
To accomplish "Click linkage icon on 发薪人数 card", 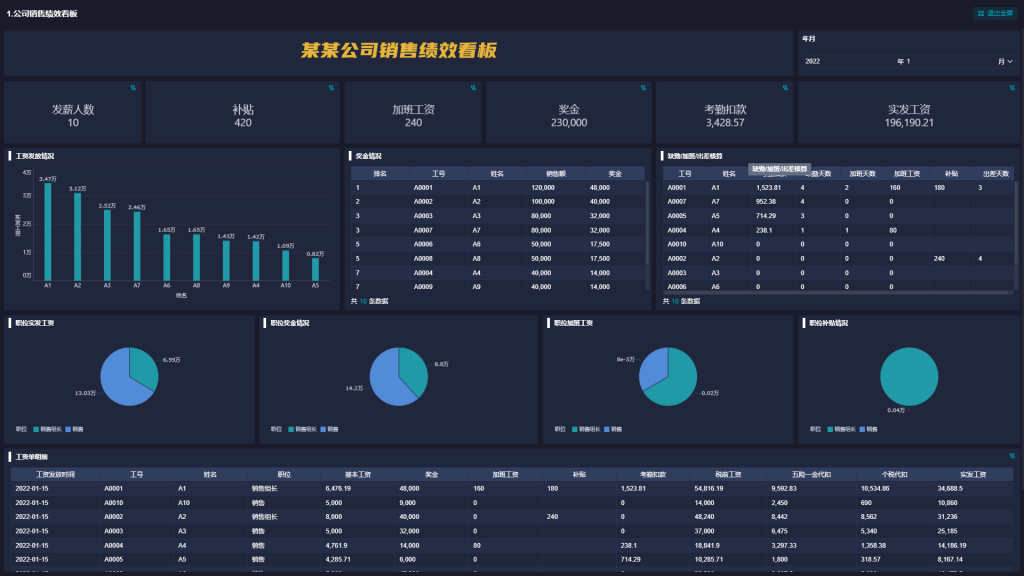I will (133, 88).
